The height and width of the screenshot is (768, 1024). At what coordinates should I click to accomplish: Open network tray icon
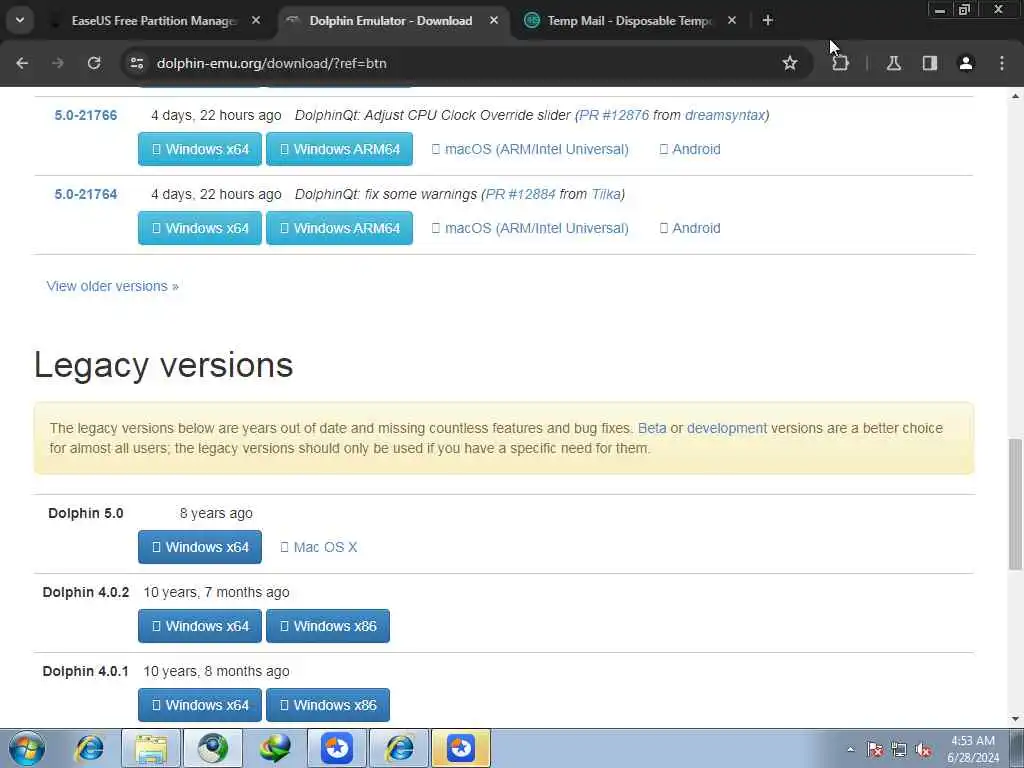point(899,749)
